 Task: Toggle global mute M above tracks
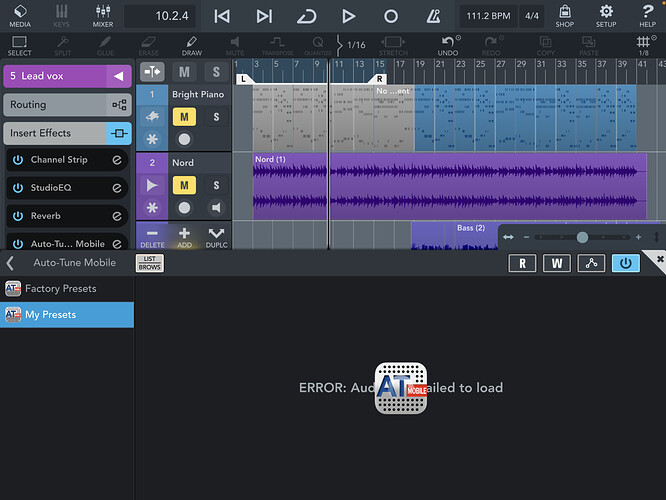[x=184, y=72]
